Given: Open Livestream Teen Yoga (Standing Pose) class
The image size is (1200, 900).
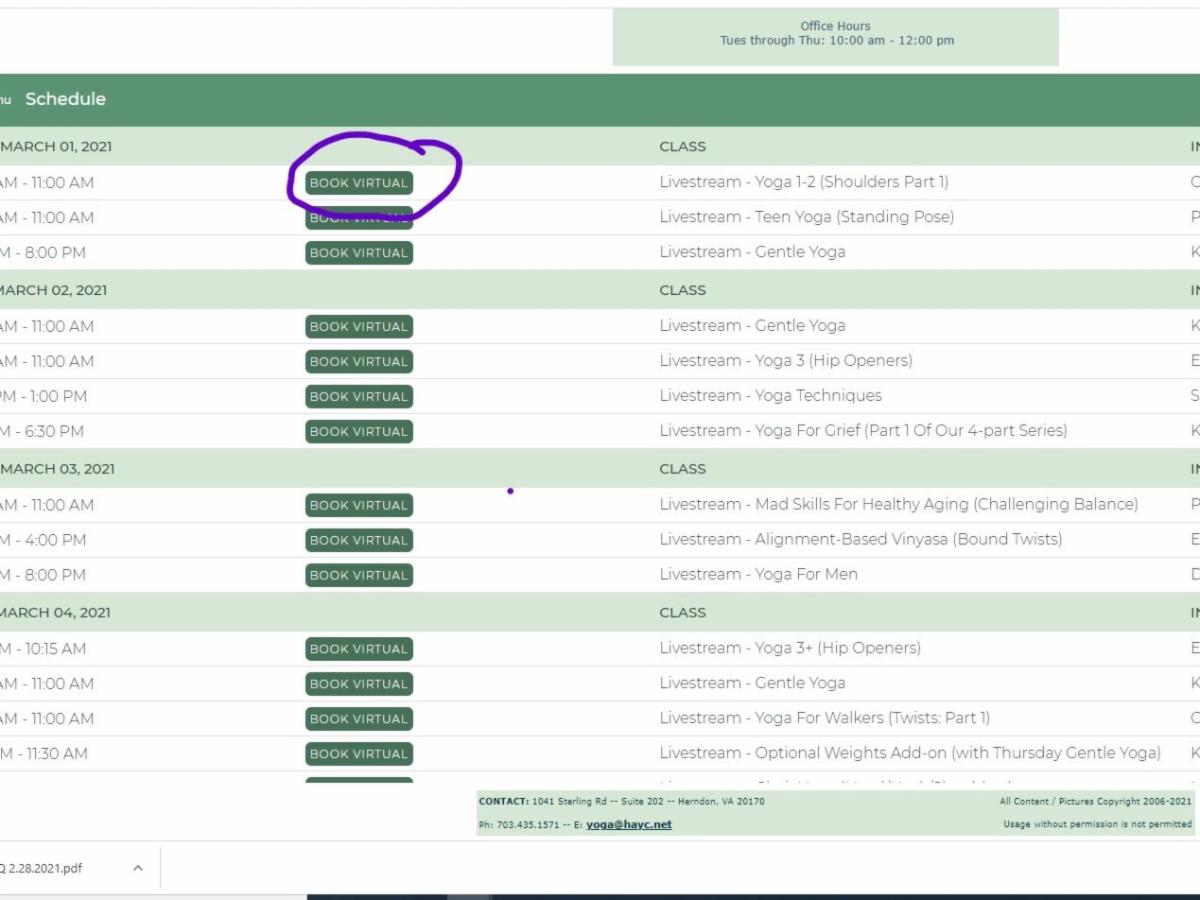Looking at the screenshot, I should (x=806, y=217).
